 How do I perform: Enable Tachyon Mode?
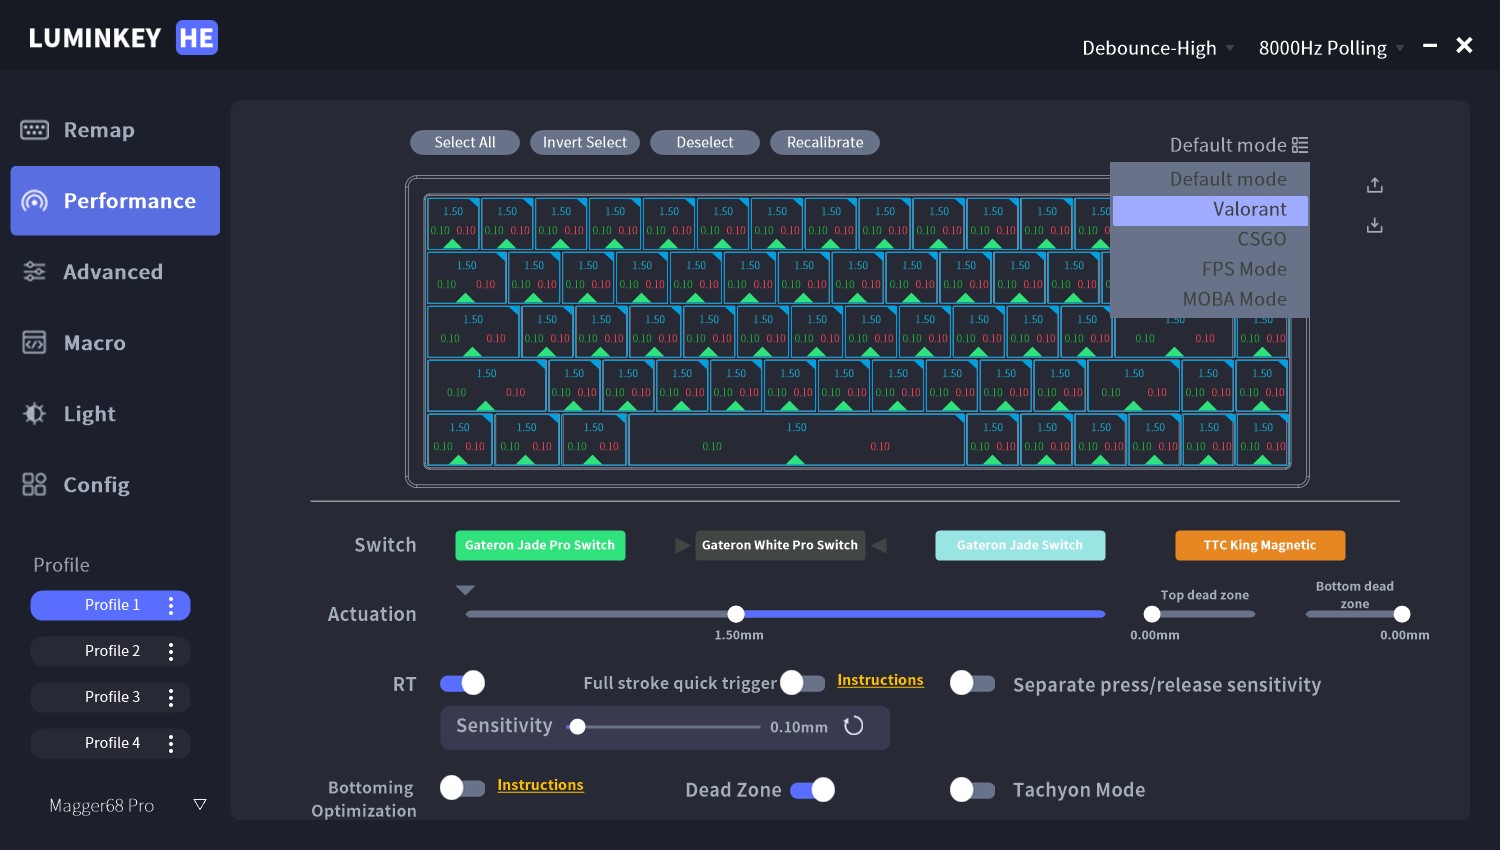972,790
